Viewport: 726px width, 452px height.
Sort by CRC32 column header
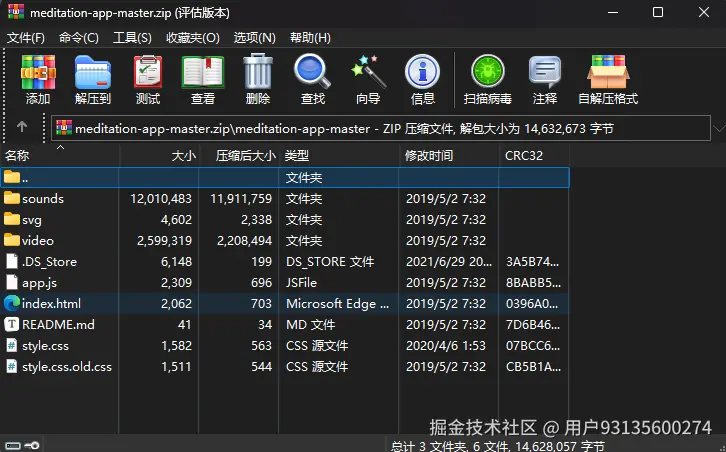[534, 155]
